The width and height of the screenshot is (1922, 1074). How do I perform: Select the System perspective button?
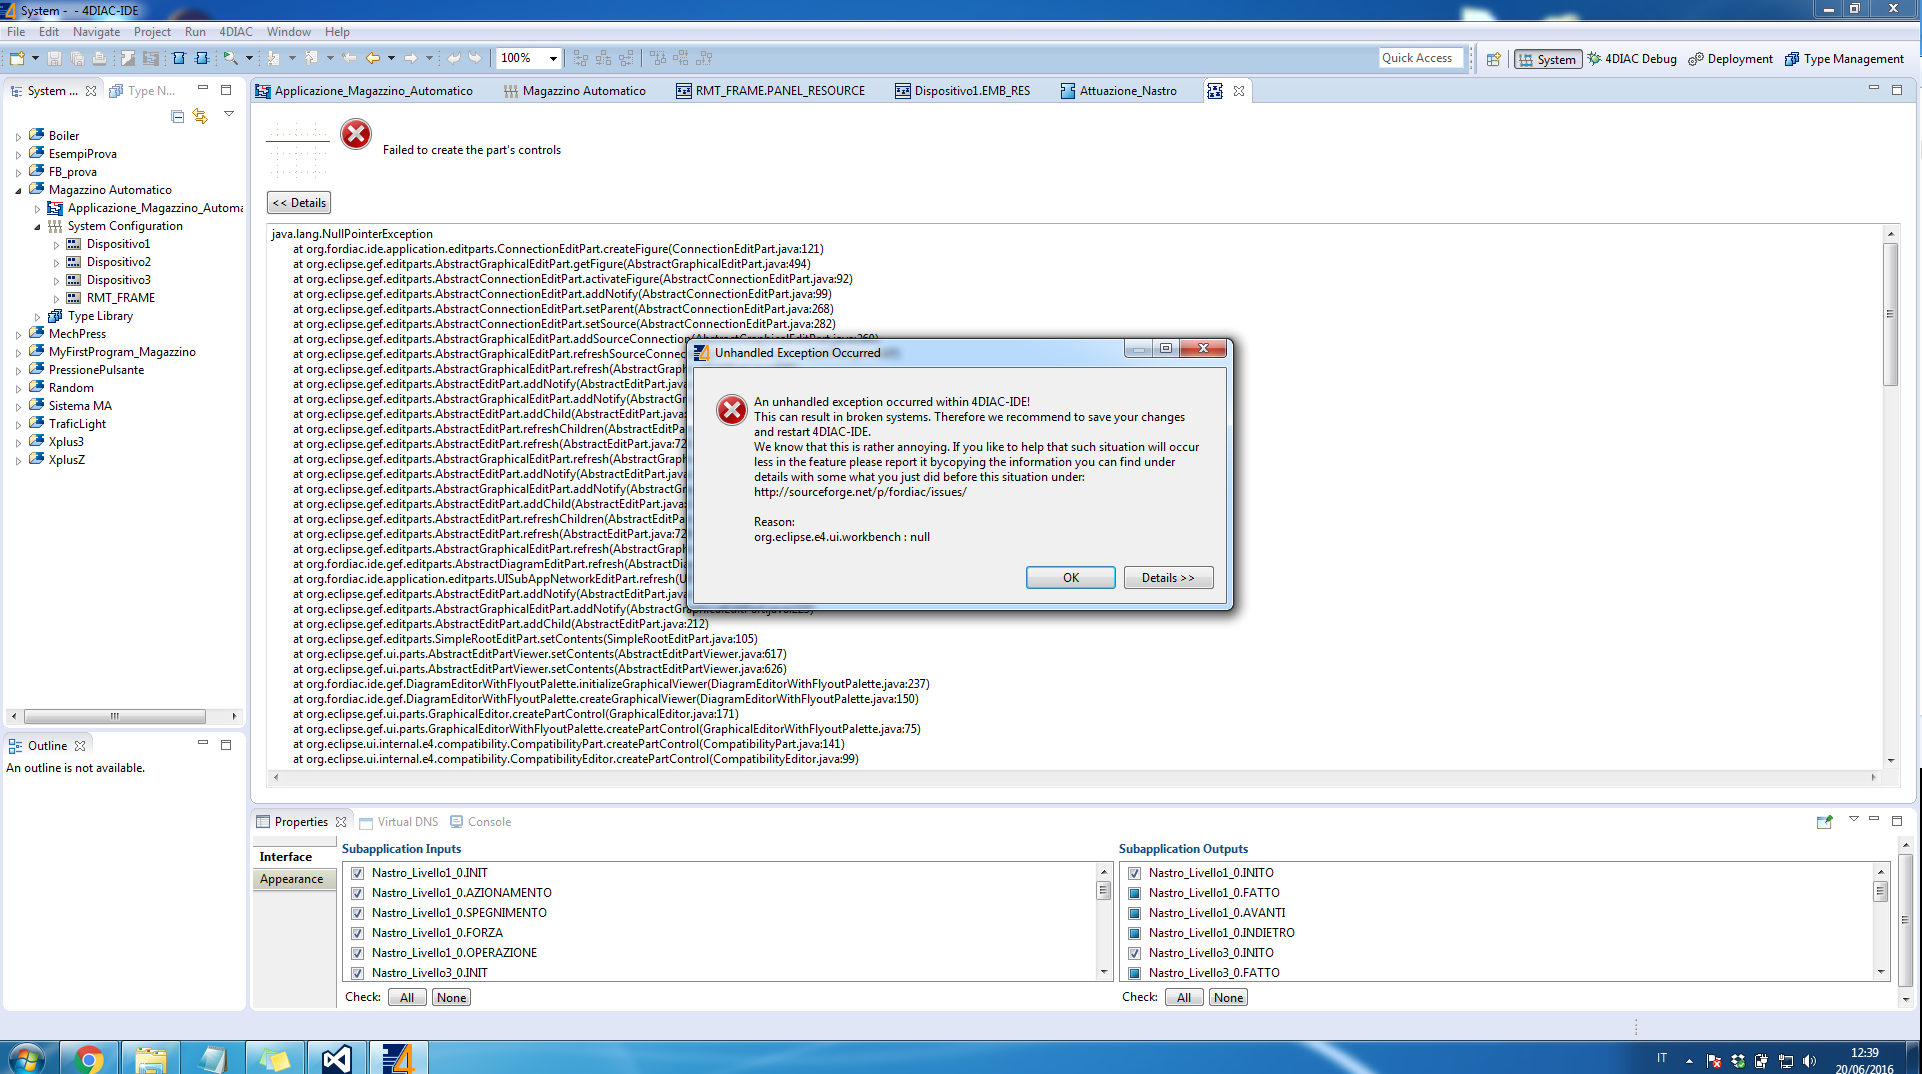point(1547,59)
